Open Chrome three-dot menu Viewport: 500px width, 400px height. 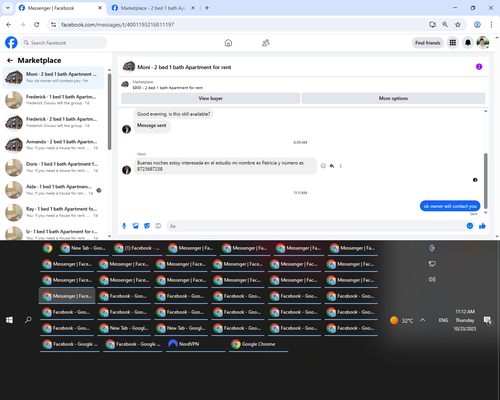tap(491, 24)
